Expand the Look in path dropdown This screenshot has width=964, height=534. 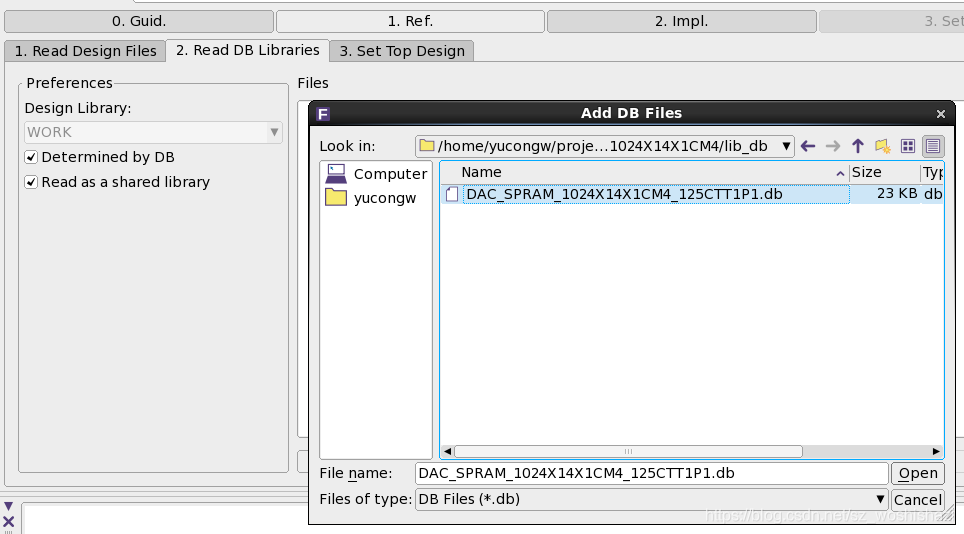tap(786, 146)
